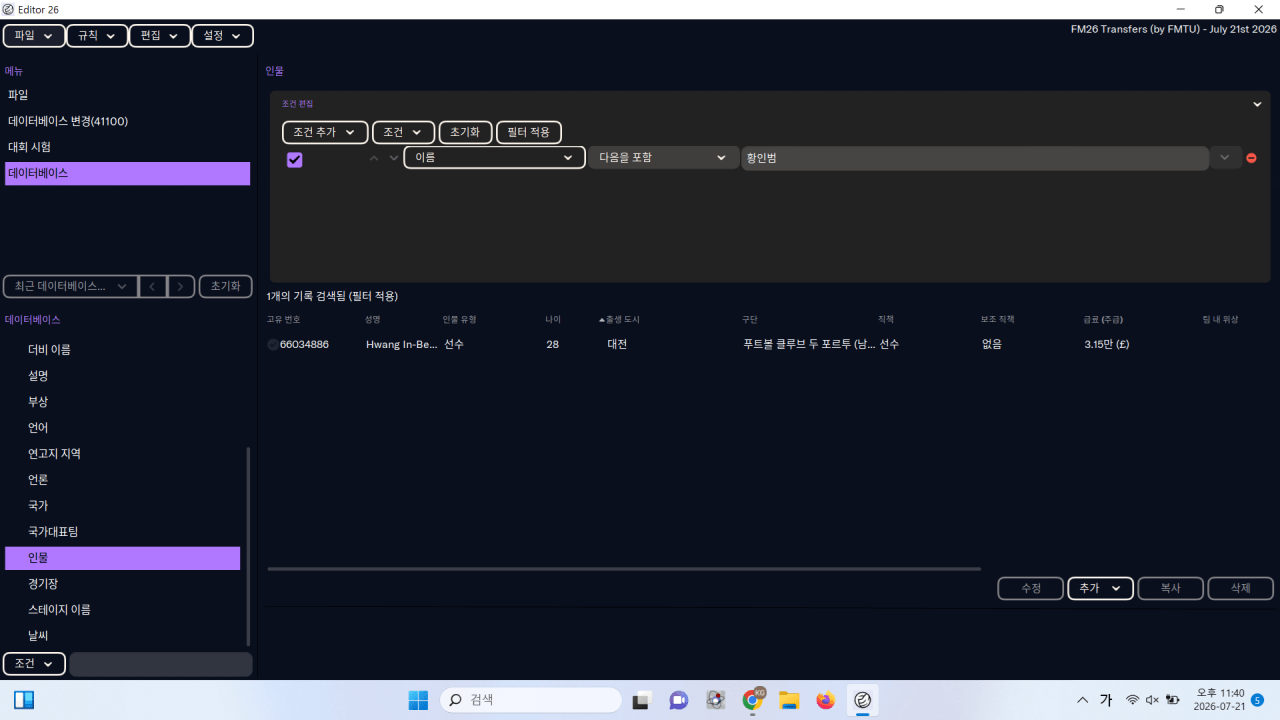The height and width of the screenshot is (720, 1280).
Task: Collapse the 조건 편집 panel chevron
Action: (1257, 104)
